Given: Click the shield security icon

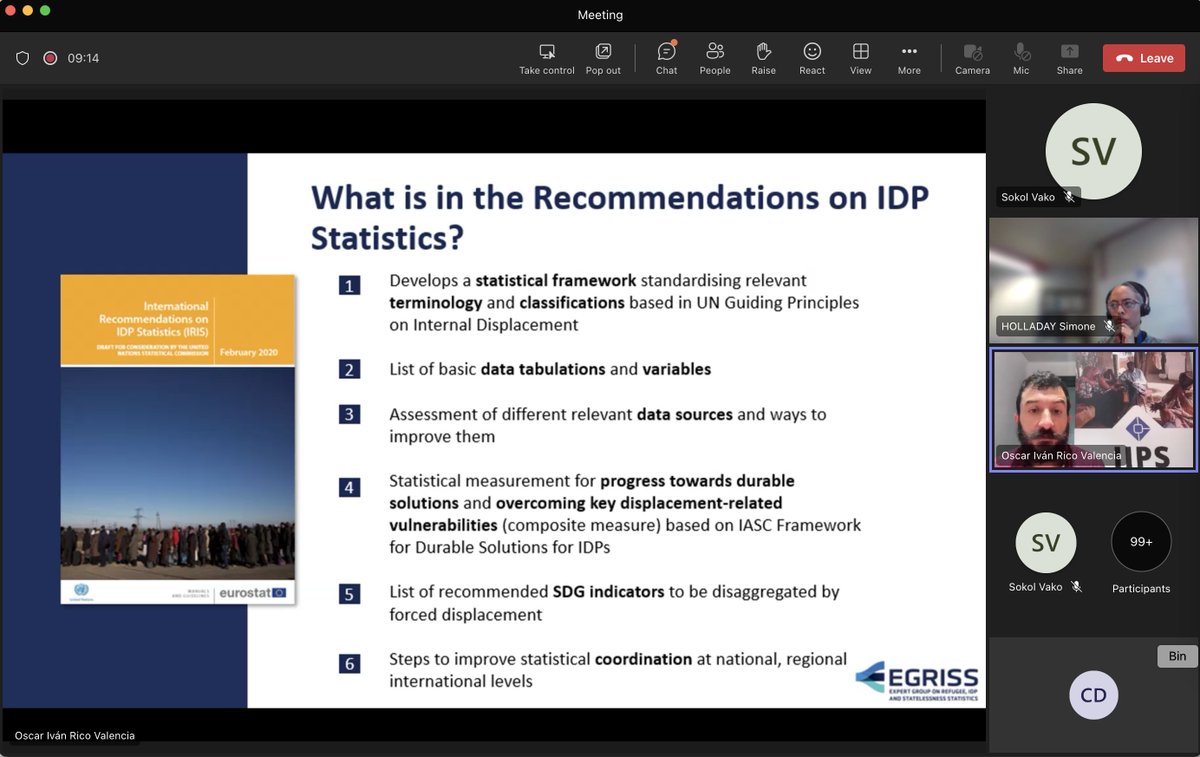Looking at the screenshot, I should click(x=22, y=58).
